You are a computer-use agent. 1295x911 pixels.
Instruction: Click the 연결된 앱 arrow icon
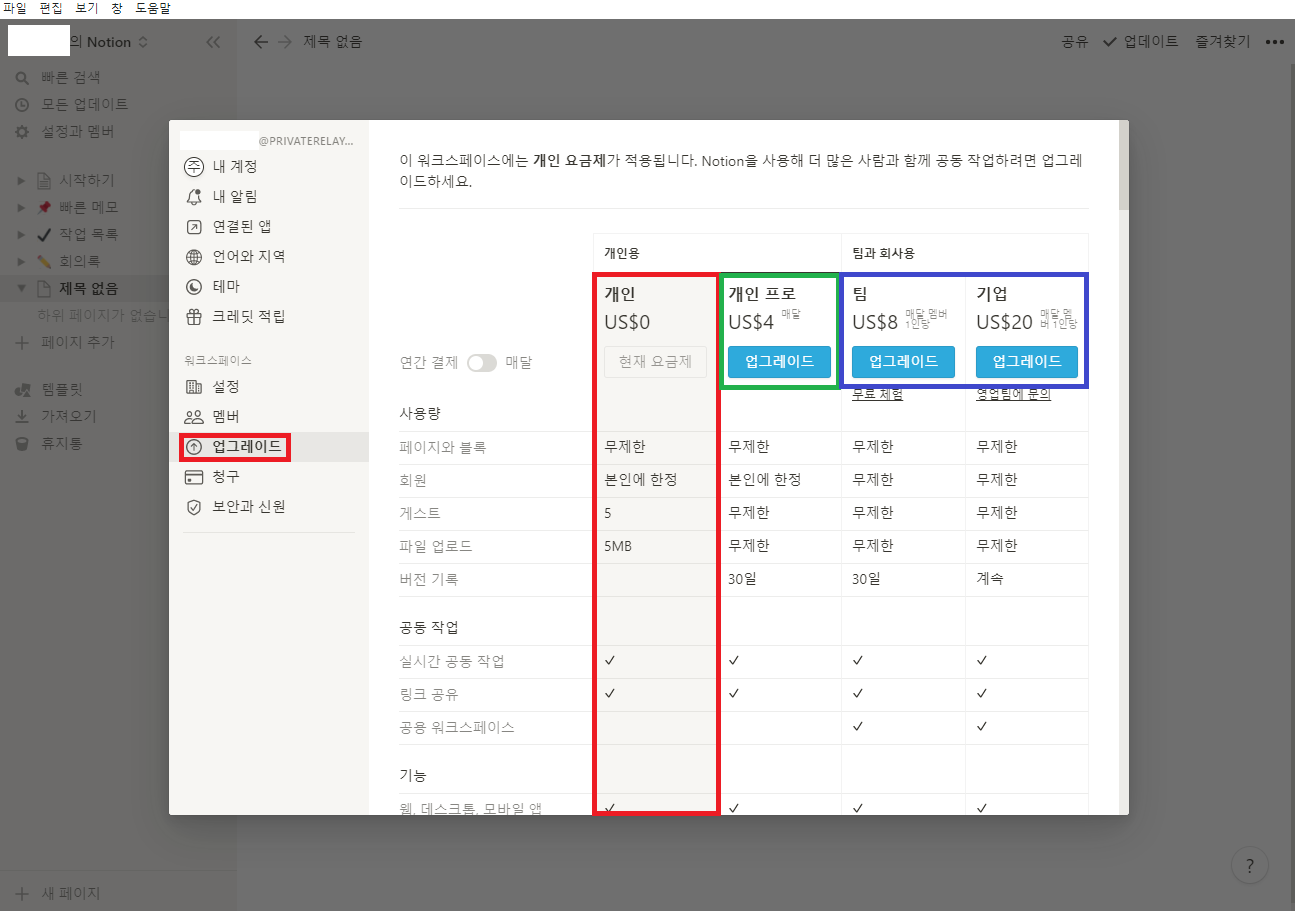tap(194, 227)
